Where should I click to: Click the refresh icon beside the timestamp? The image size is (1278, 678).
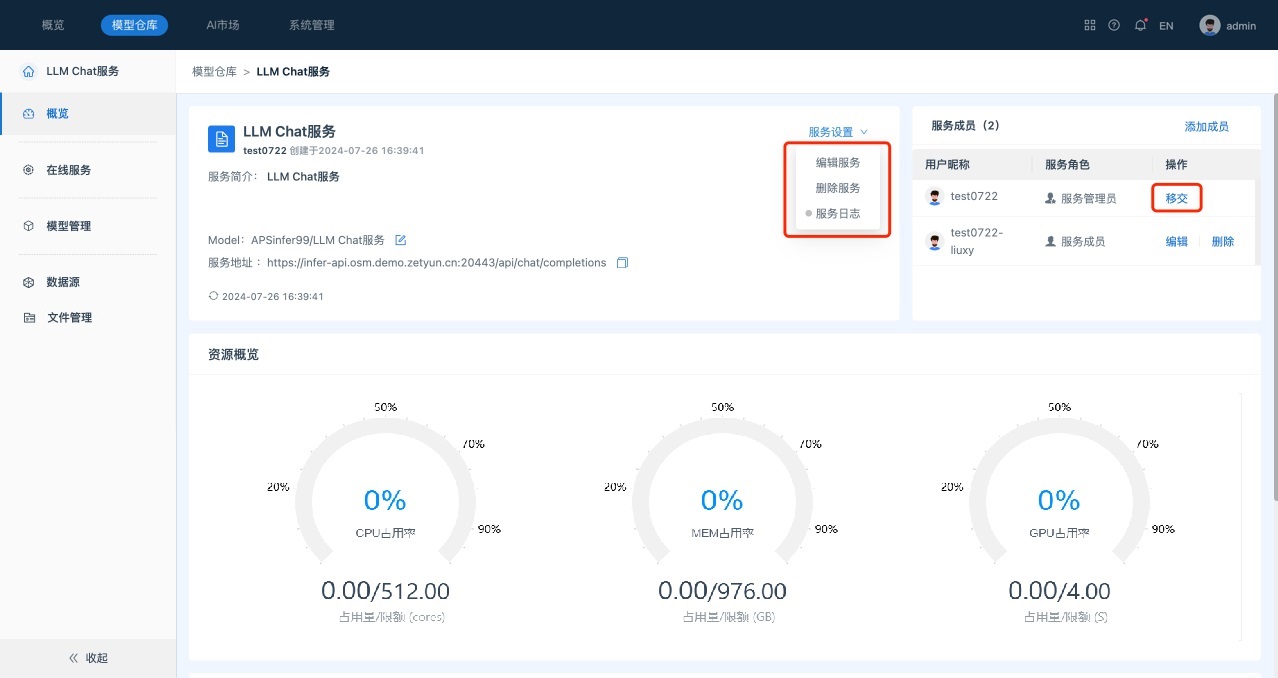coord(213,296)
